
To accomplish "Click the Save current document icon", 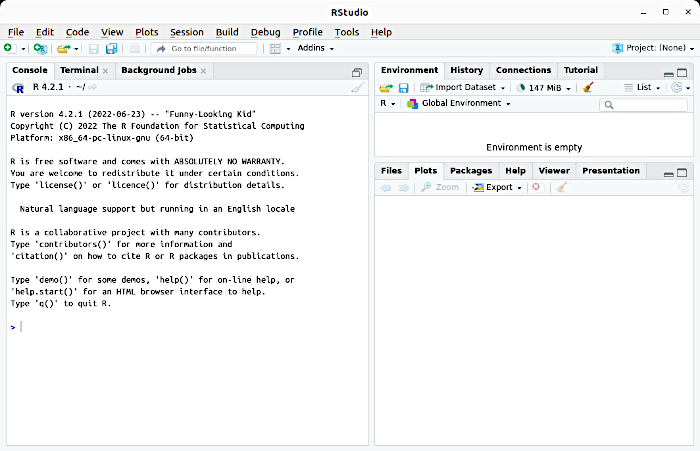I will point(93,49).
